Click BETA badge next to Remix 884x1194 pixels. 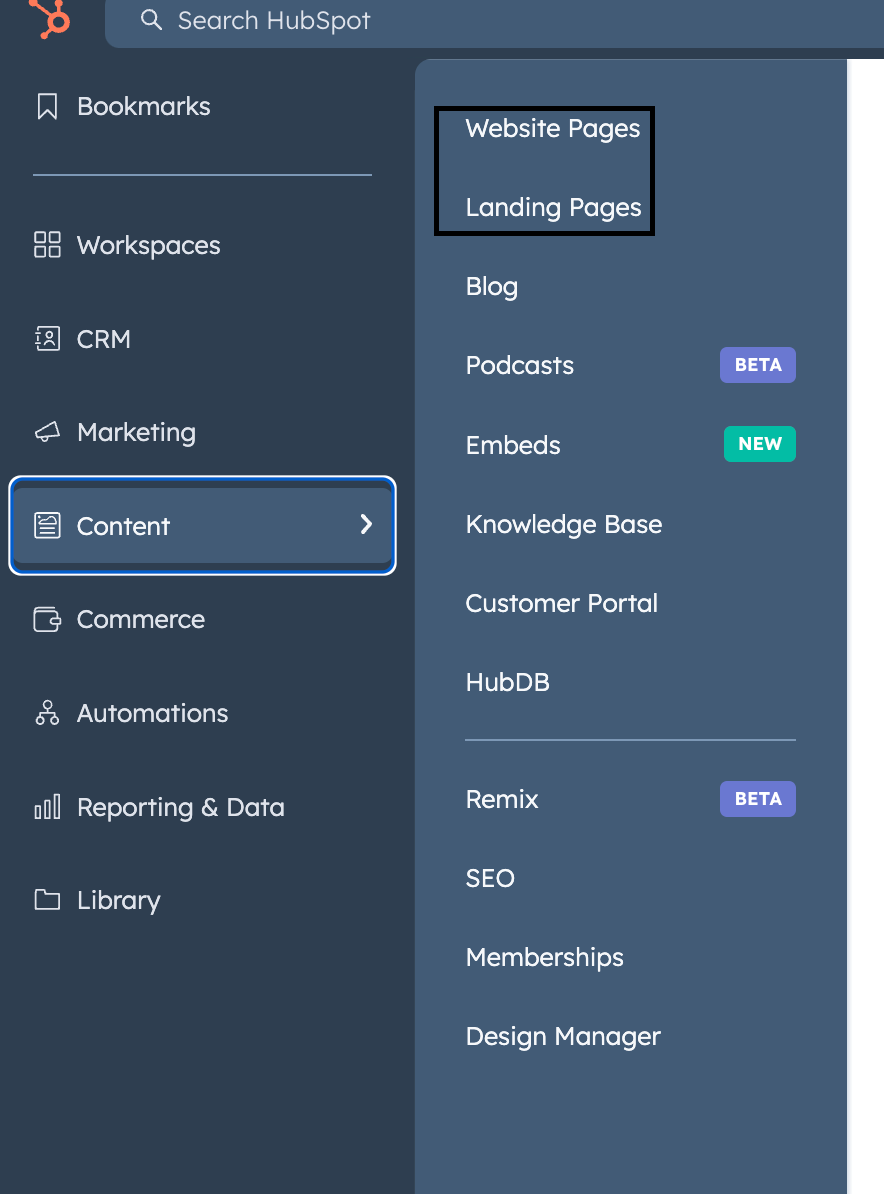pyautogui.click(x=758, y=799)
